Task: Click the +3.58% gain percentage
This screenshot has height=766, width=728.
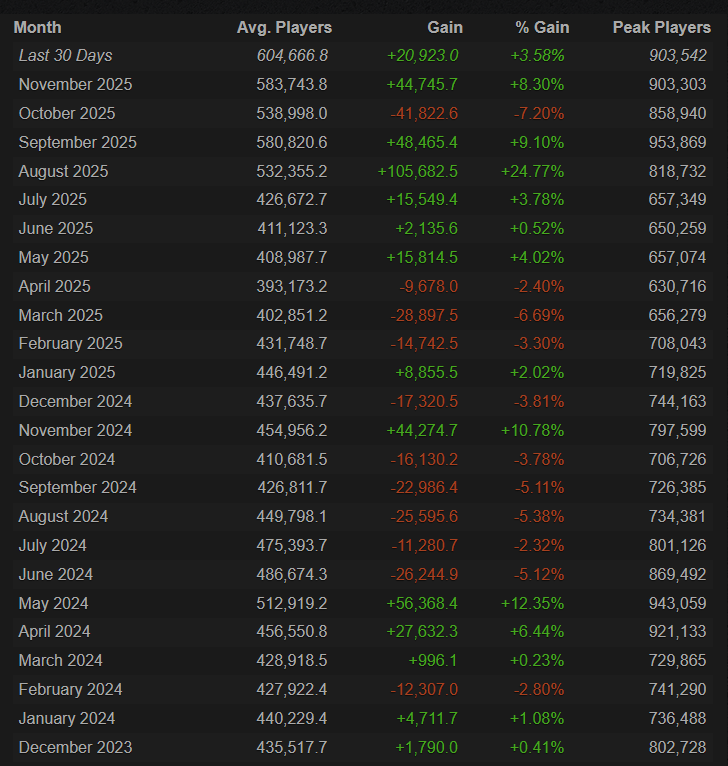Action: [537, 56]
